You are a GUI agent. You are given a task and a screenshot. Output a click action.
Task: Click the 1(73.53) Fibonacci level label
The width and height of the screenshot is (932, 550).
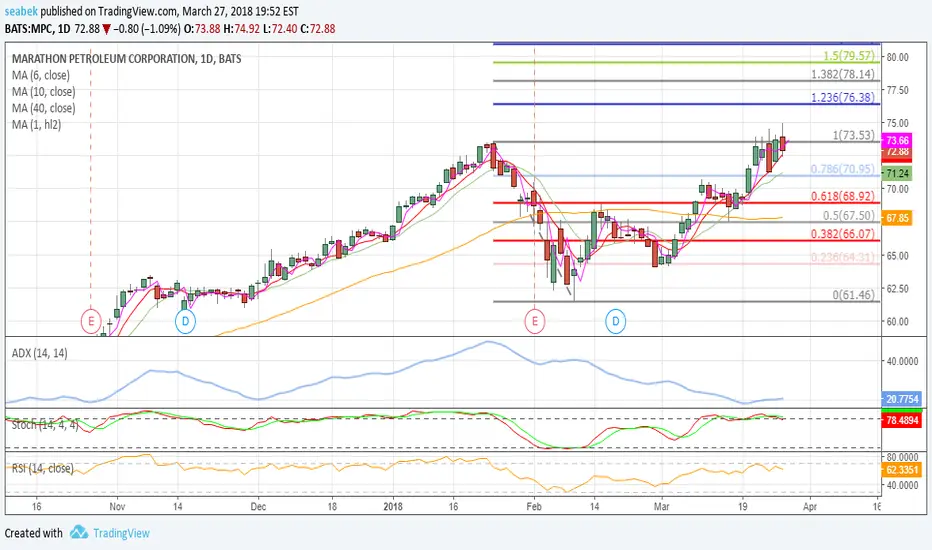(x=854, y=135)
